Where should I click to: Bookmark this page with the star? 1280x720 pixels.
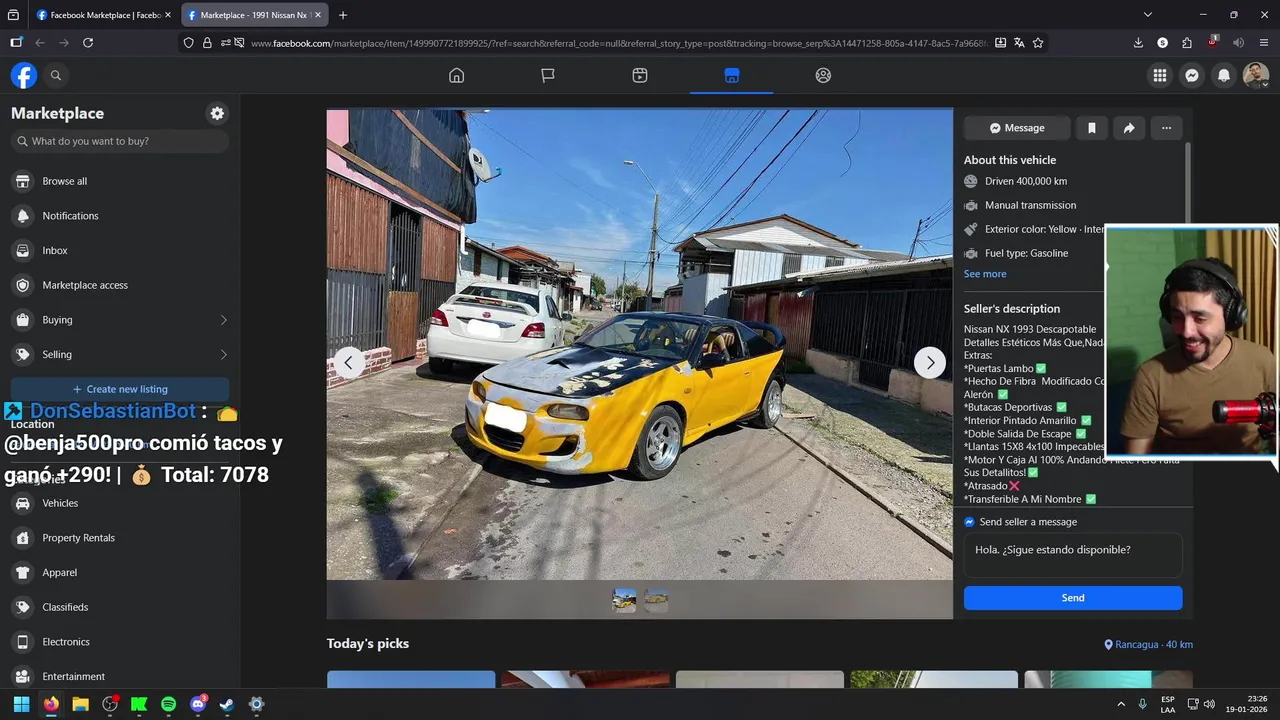(x=1038, y=43)
